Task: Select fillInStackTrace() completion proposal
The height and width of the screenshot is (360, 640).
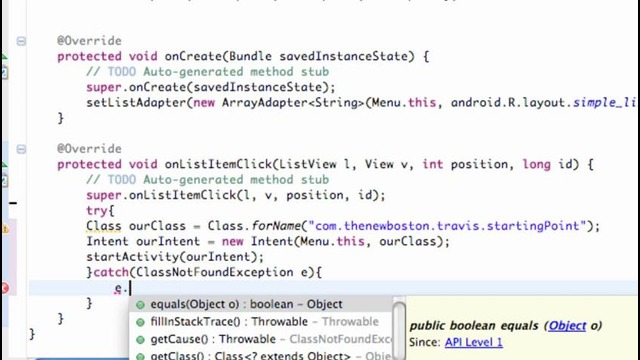Action: (261, 322)
